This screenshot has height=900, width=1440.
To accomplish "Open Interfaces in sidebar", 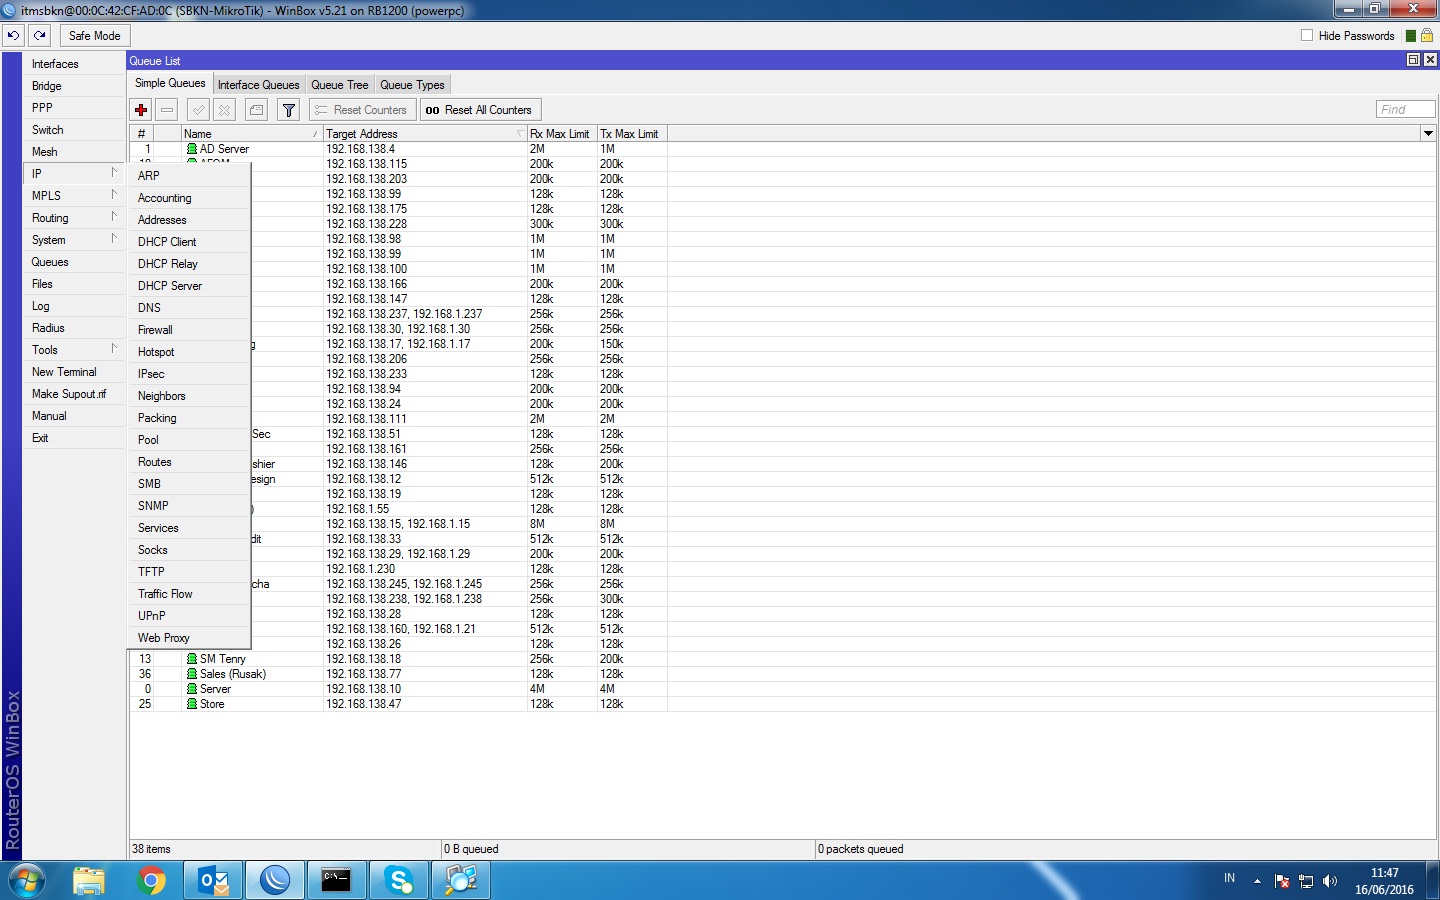I will 75,64.
